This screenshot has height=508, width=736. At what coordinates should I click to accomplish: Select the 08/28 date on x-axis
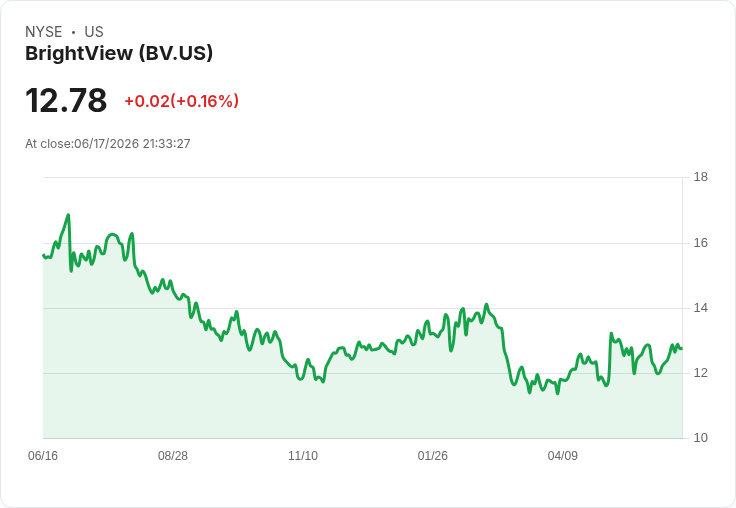[x=173, y=456]
